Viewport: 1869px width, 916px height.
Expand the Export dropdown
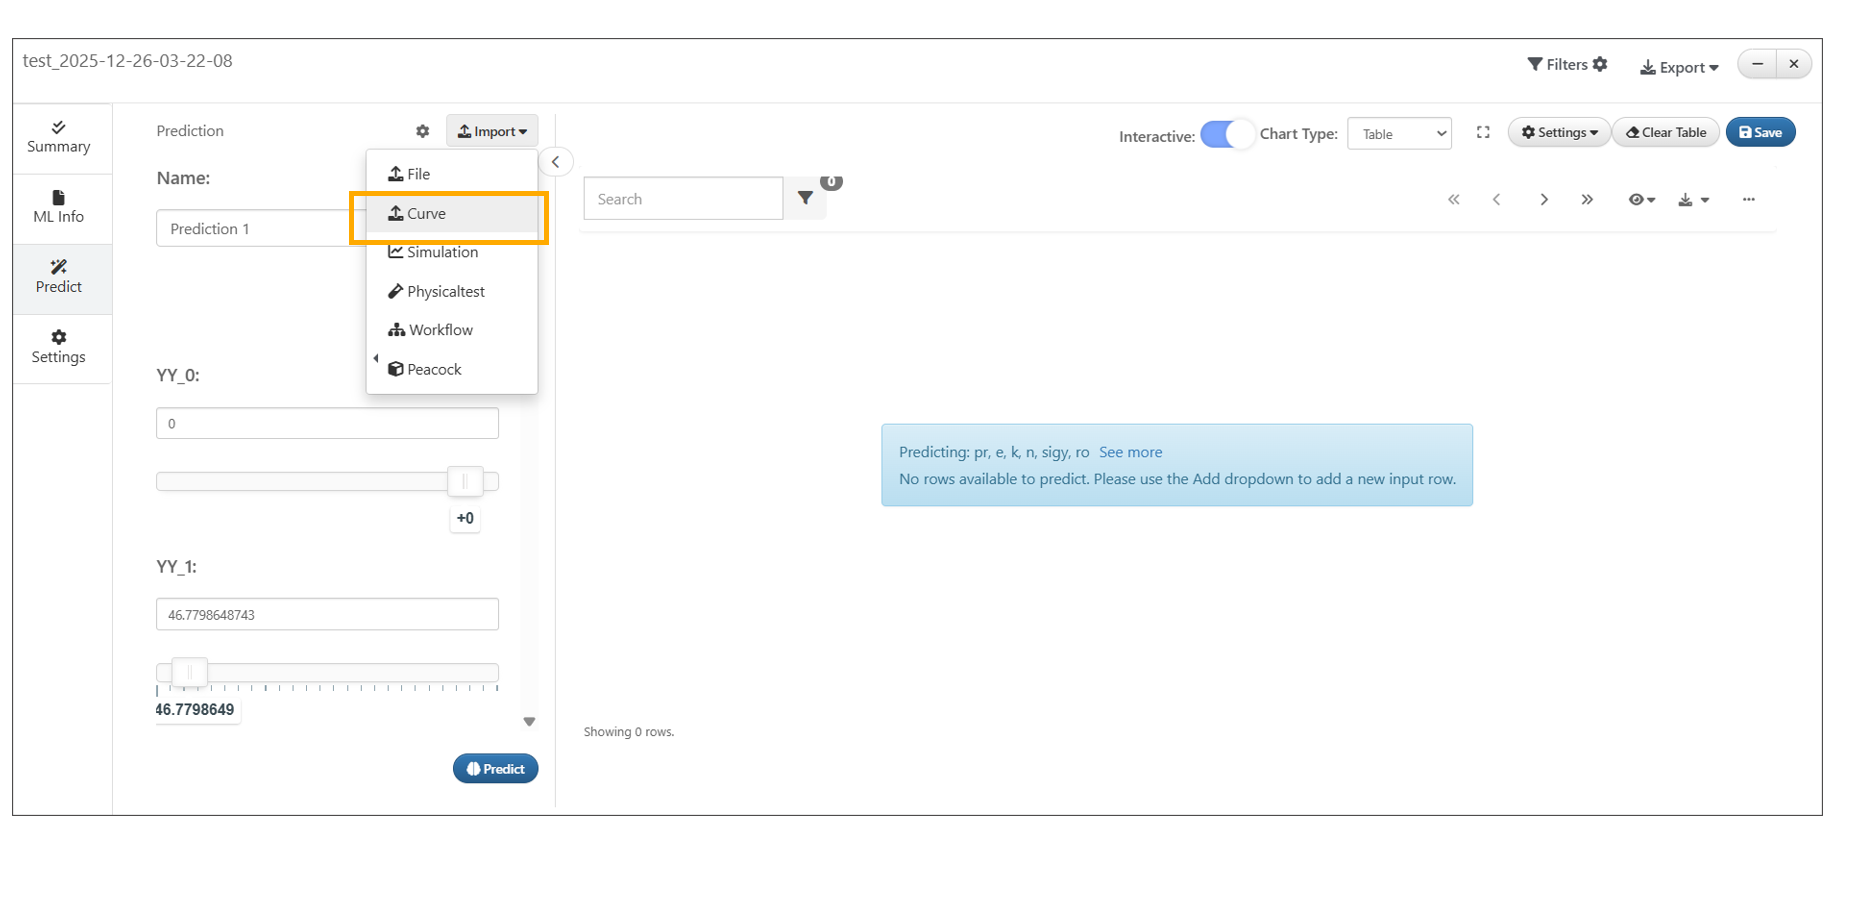pyautogui.click(x=1679, y=67)
